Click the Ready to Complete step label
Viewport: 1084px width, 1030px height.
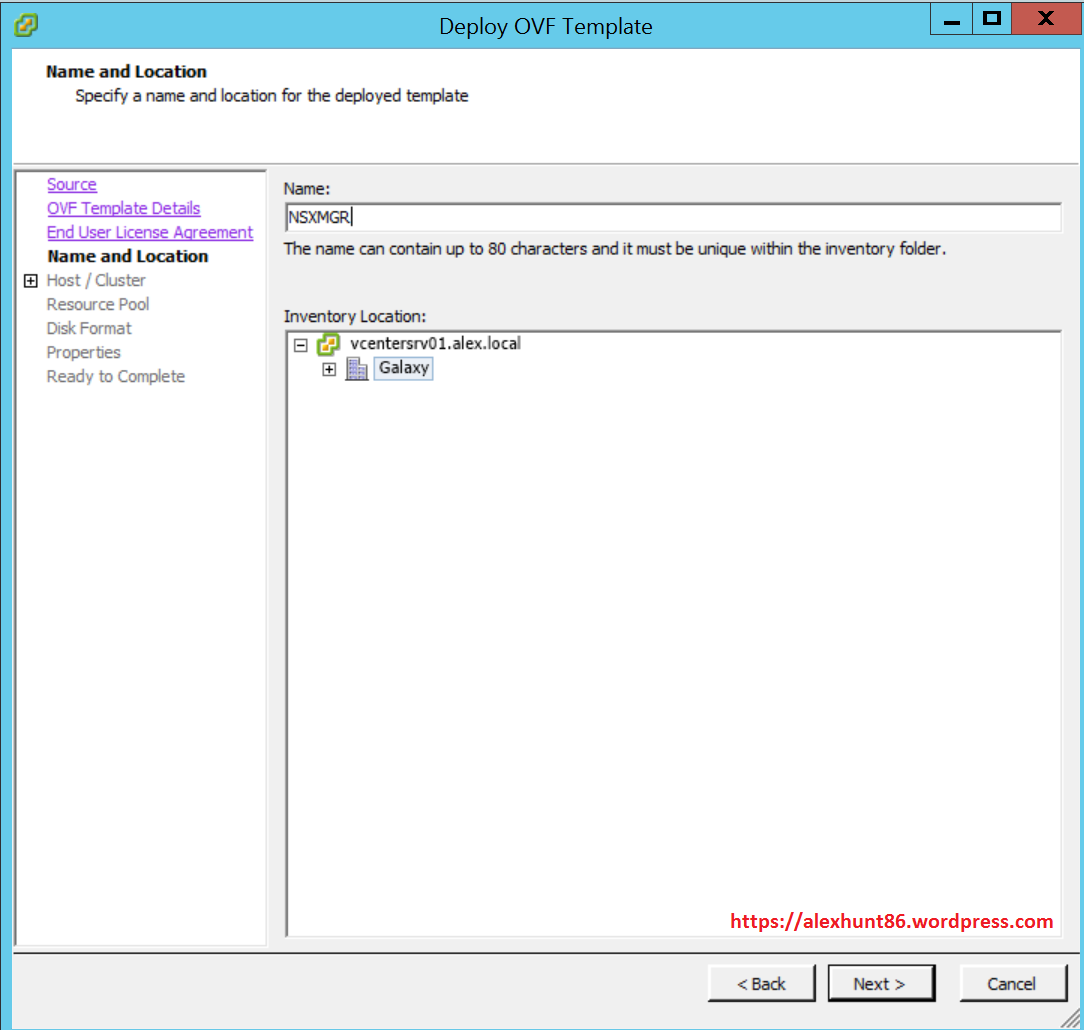click(x=115, y=377)
